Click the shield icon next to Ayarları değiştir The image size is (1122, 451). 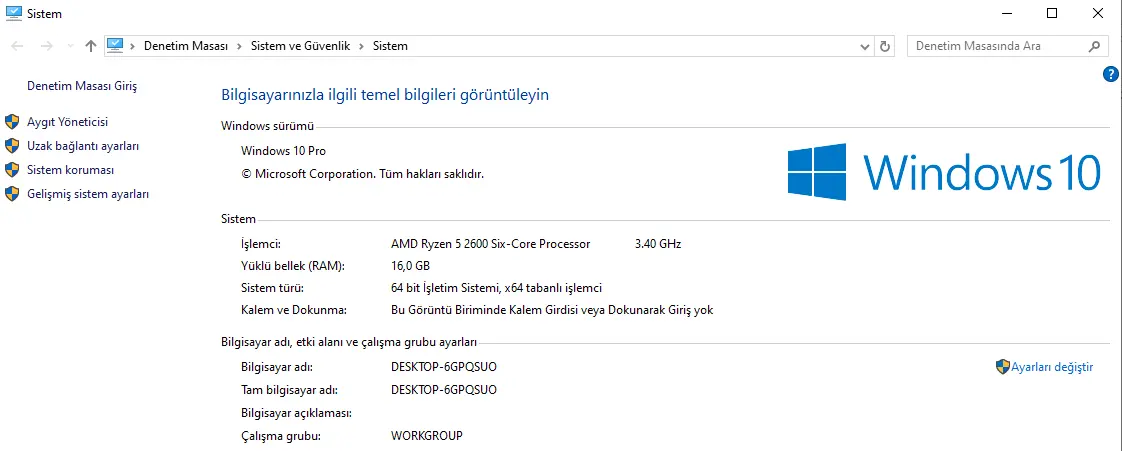pyautogui.click(x=1003, y=367)
